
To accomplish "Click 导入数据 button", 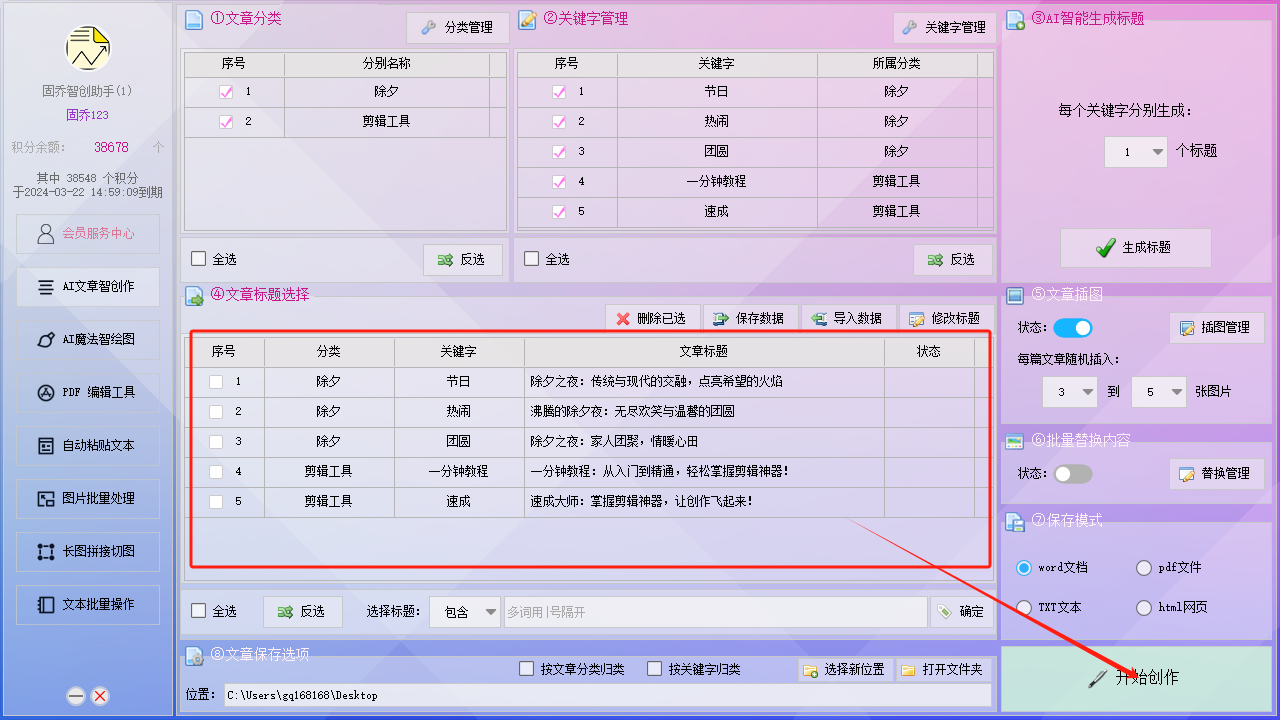I will tap(847, 318).
